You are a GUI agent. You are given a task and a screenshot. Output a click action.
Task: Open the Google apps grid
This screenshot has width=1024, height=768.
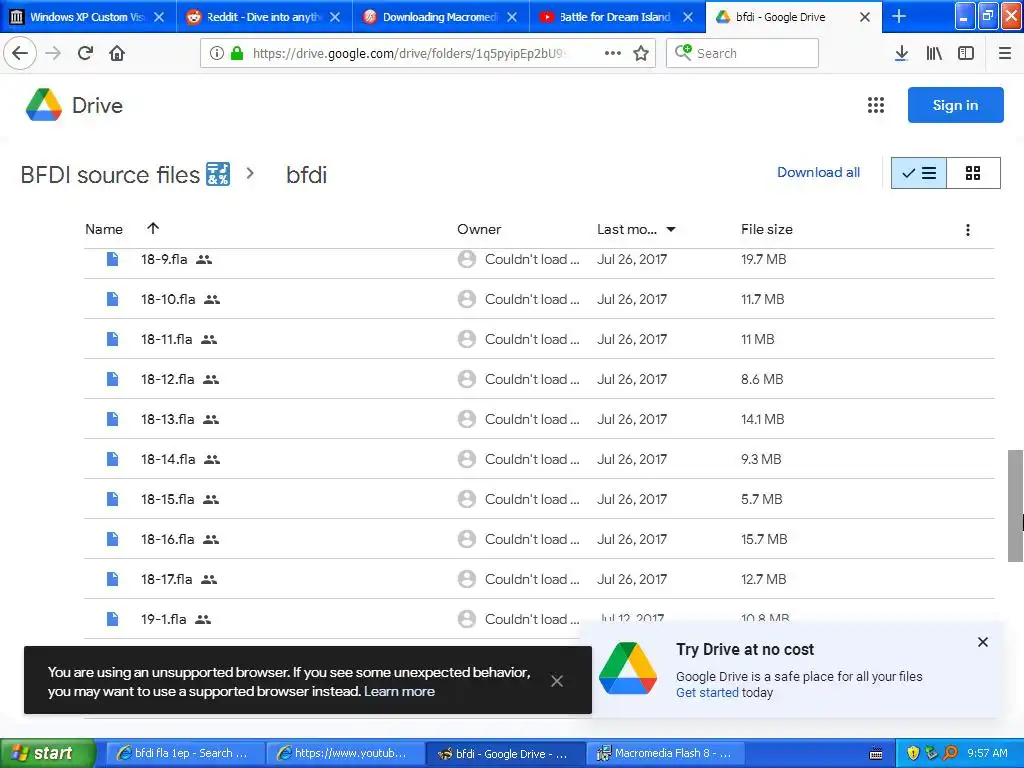coord(876,105)
